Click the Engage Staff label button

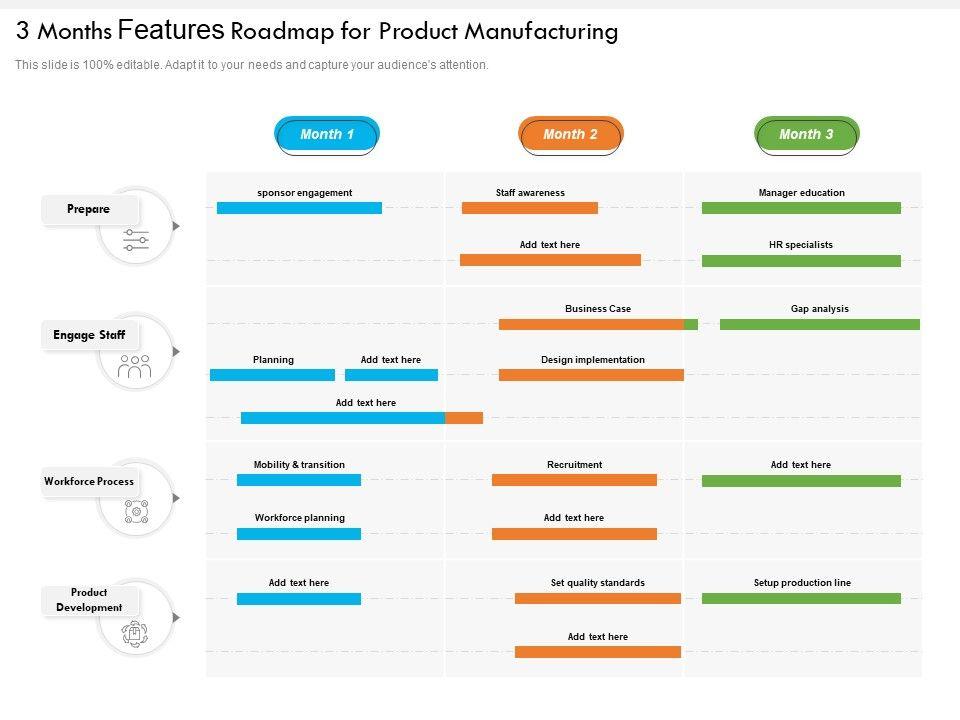pos(90,336)
